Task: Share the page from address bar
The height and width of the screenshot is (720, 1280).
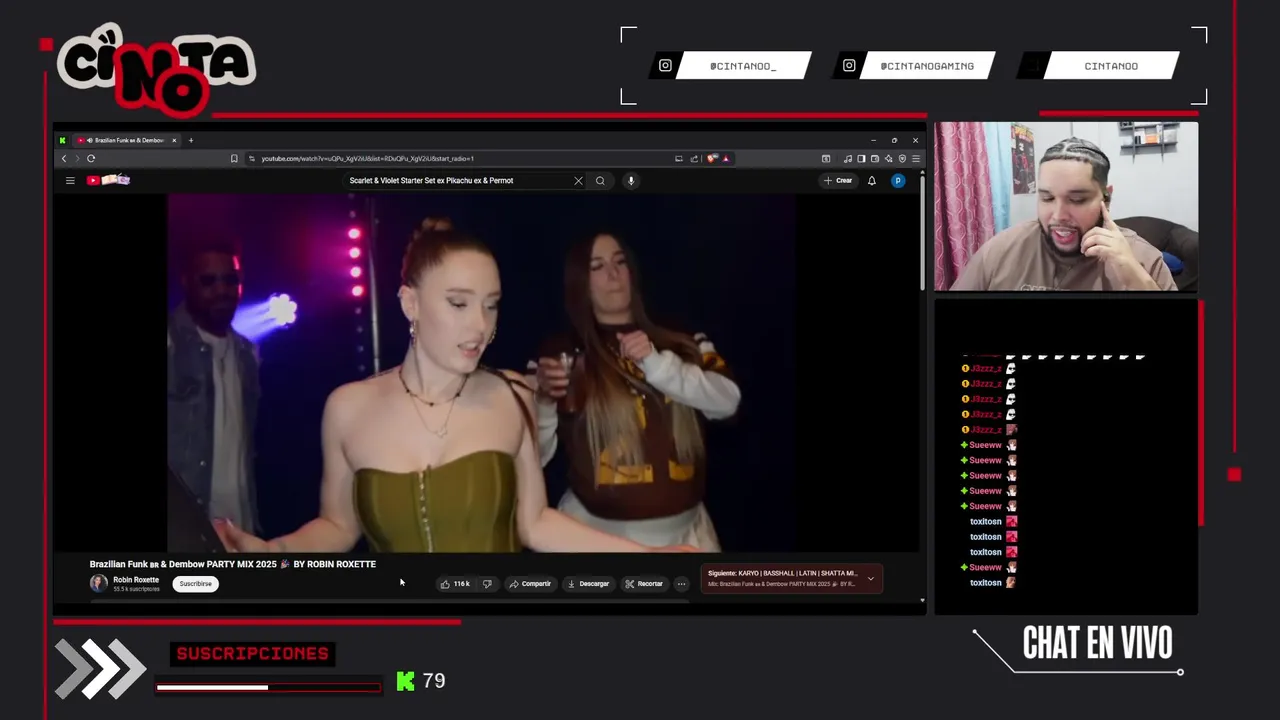Action: tap(694, 158)
